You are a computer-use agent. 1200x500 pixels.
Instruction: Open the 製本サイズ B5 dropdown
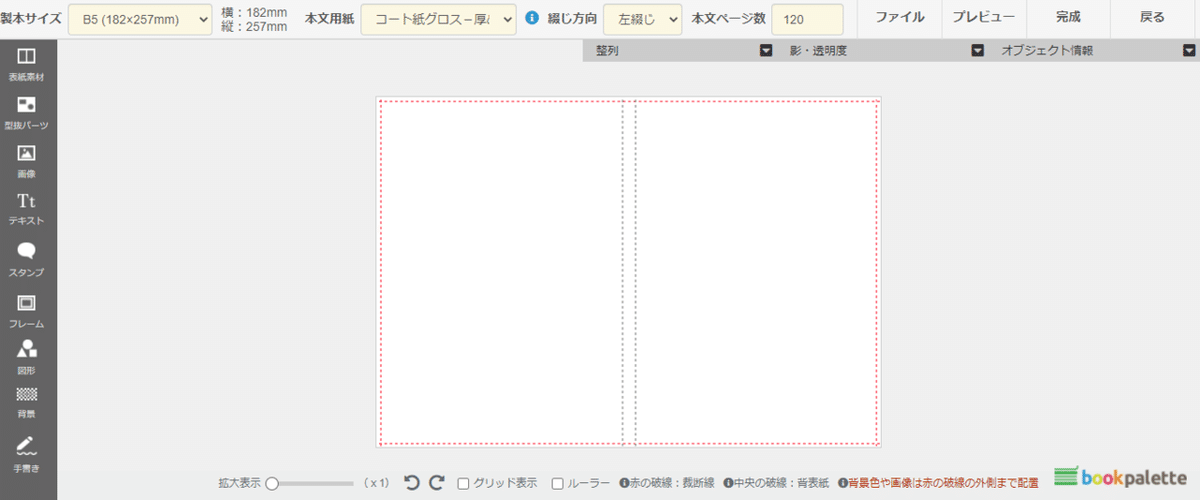[x=140, y=19]
